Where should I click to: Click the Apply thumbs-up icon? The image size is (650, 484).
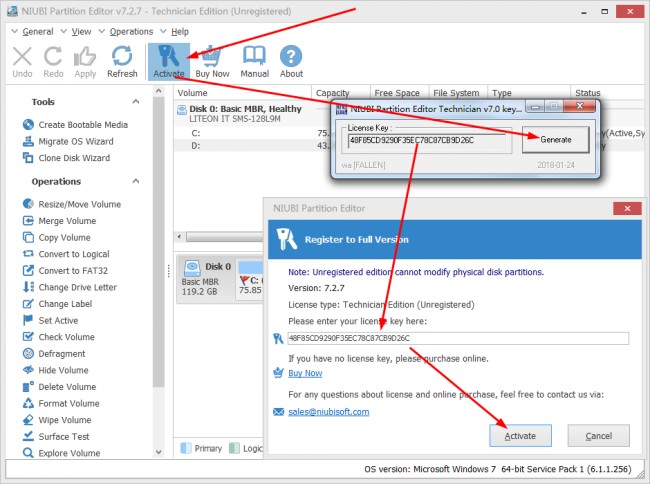point(85,62)
